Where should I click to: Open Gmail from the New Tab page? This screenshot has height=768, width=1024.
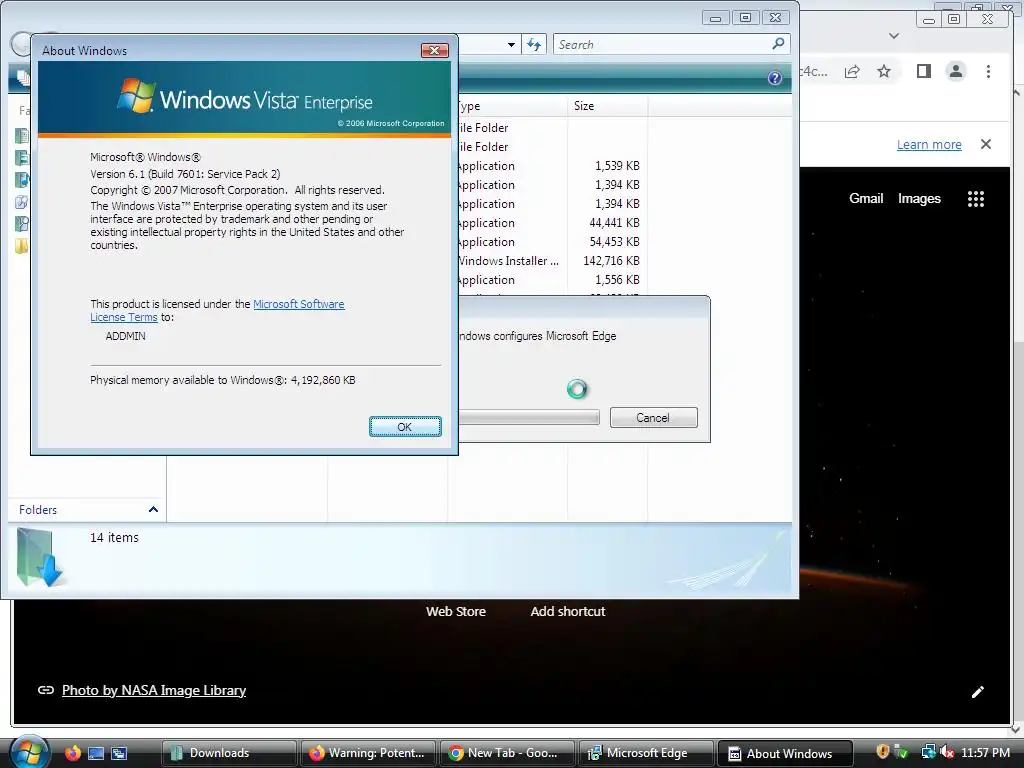[866, 199]
